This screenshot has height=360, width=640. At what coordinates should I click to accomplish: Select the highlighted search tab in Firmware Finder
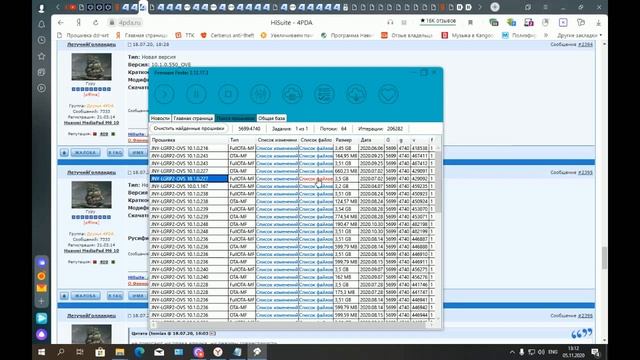pyautogui.click(x=236, y=118)
